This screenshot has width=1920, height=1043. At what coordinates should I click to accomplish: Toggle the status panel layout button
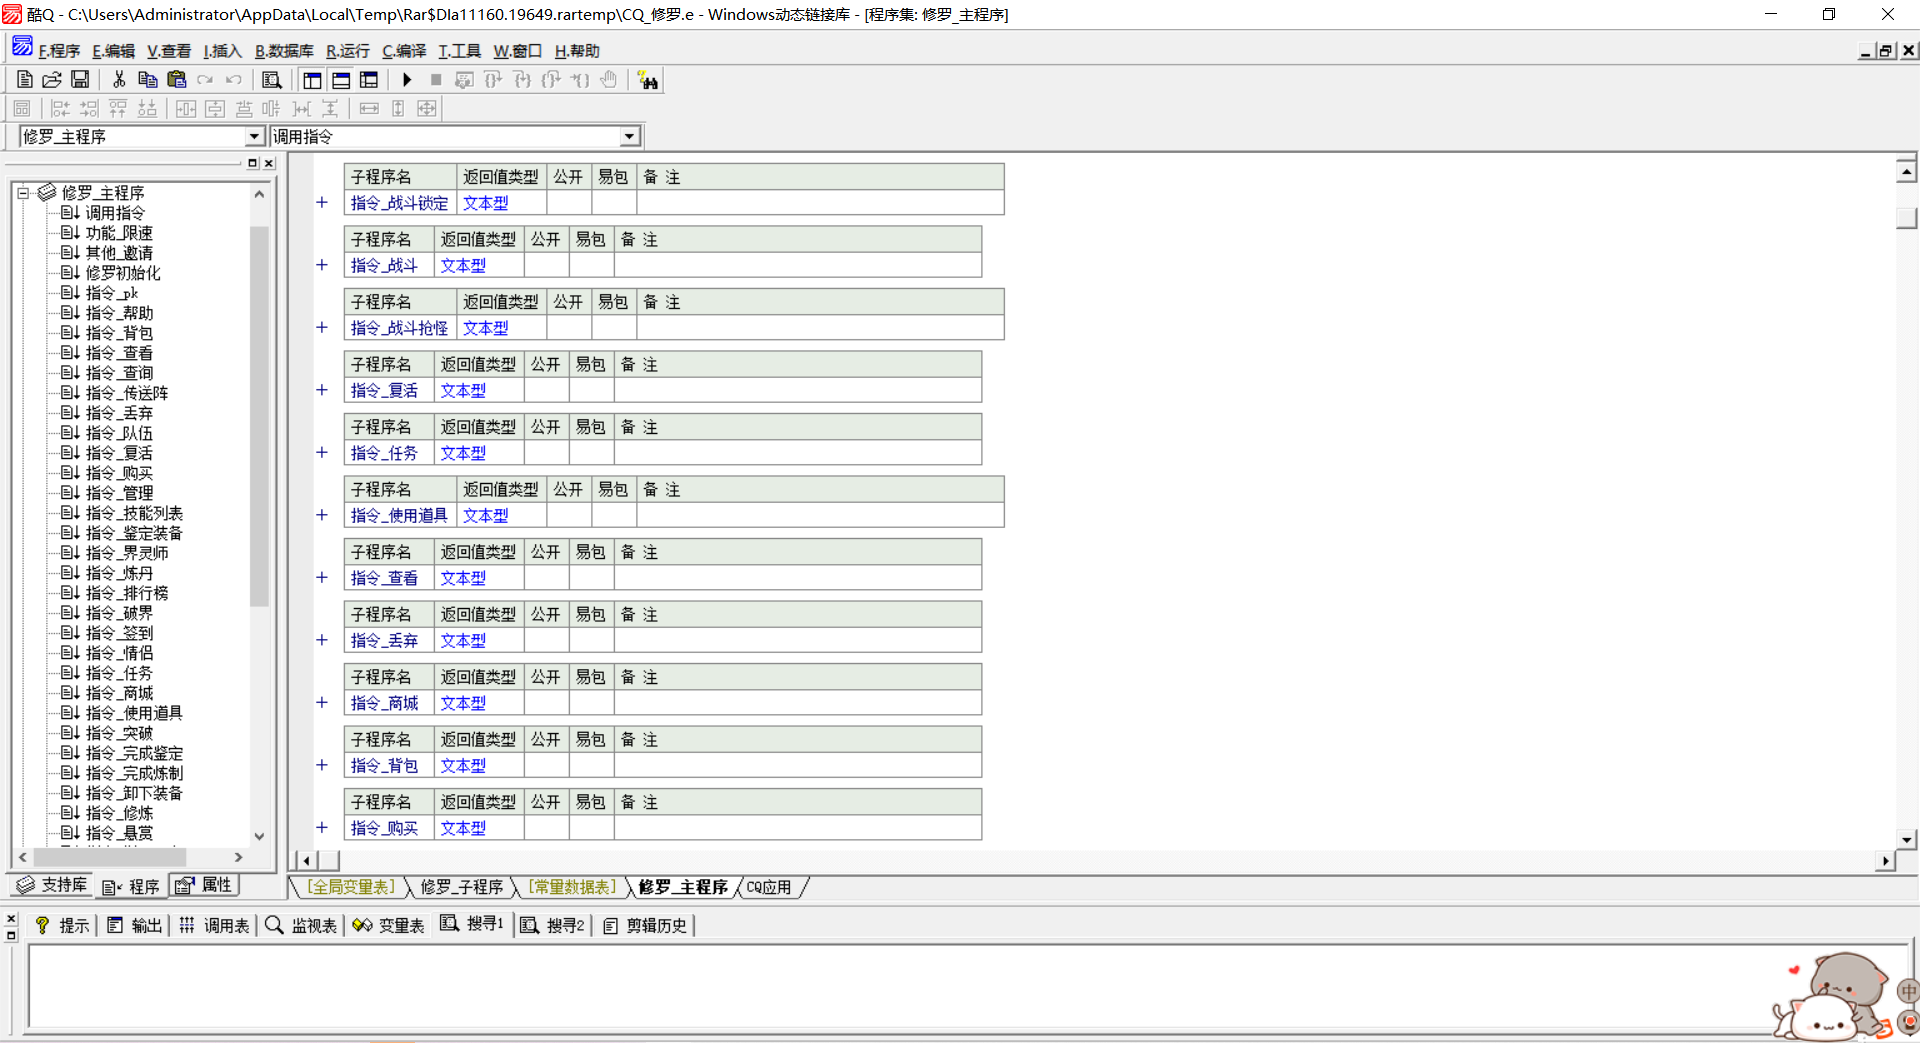[341, 80]
